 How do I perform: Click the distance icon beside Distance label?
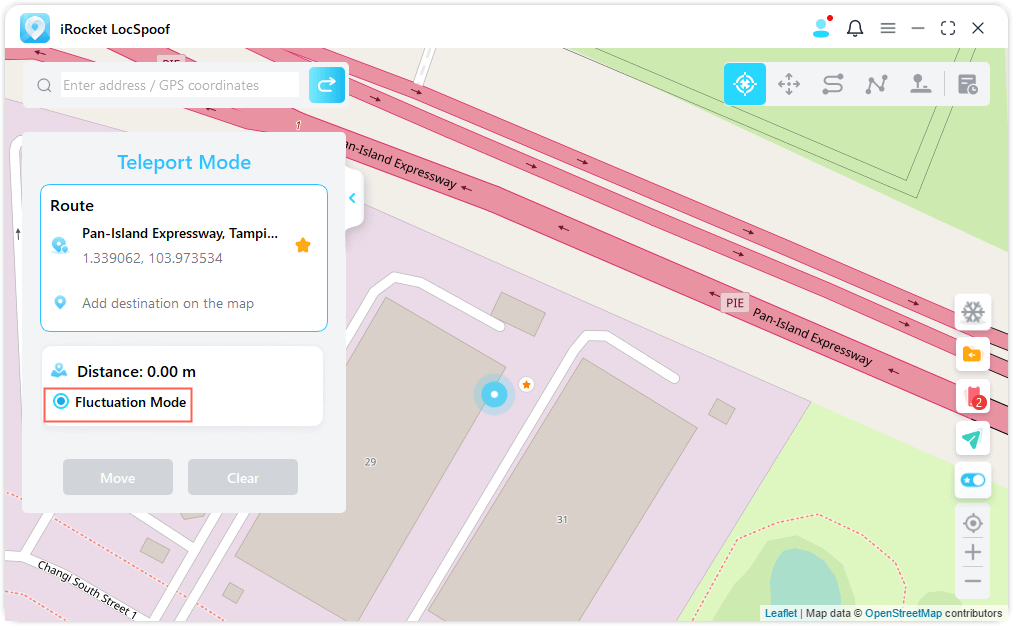coord(59,370)
